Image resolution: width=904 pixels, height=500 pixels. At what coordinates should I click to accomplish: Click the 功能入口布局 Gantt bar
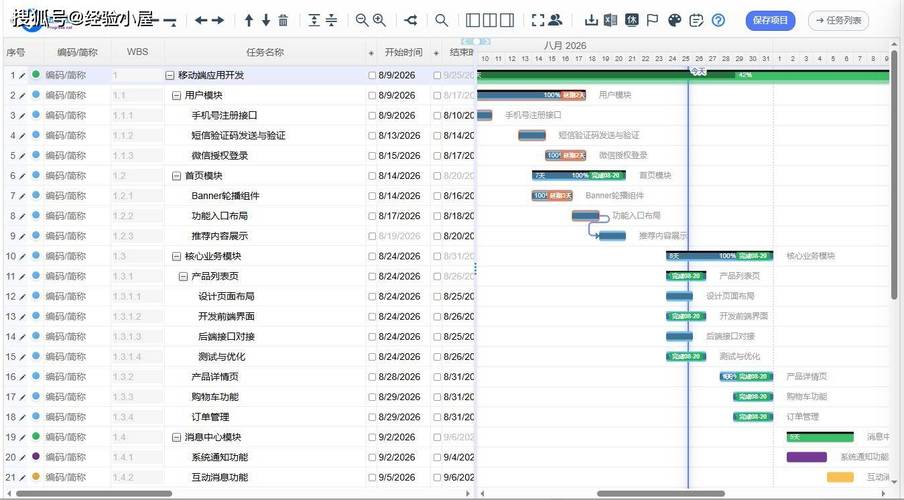(585, 216)
